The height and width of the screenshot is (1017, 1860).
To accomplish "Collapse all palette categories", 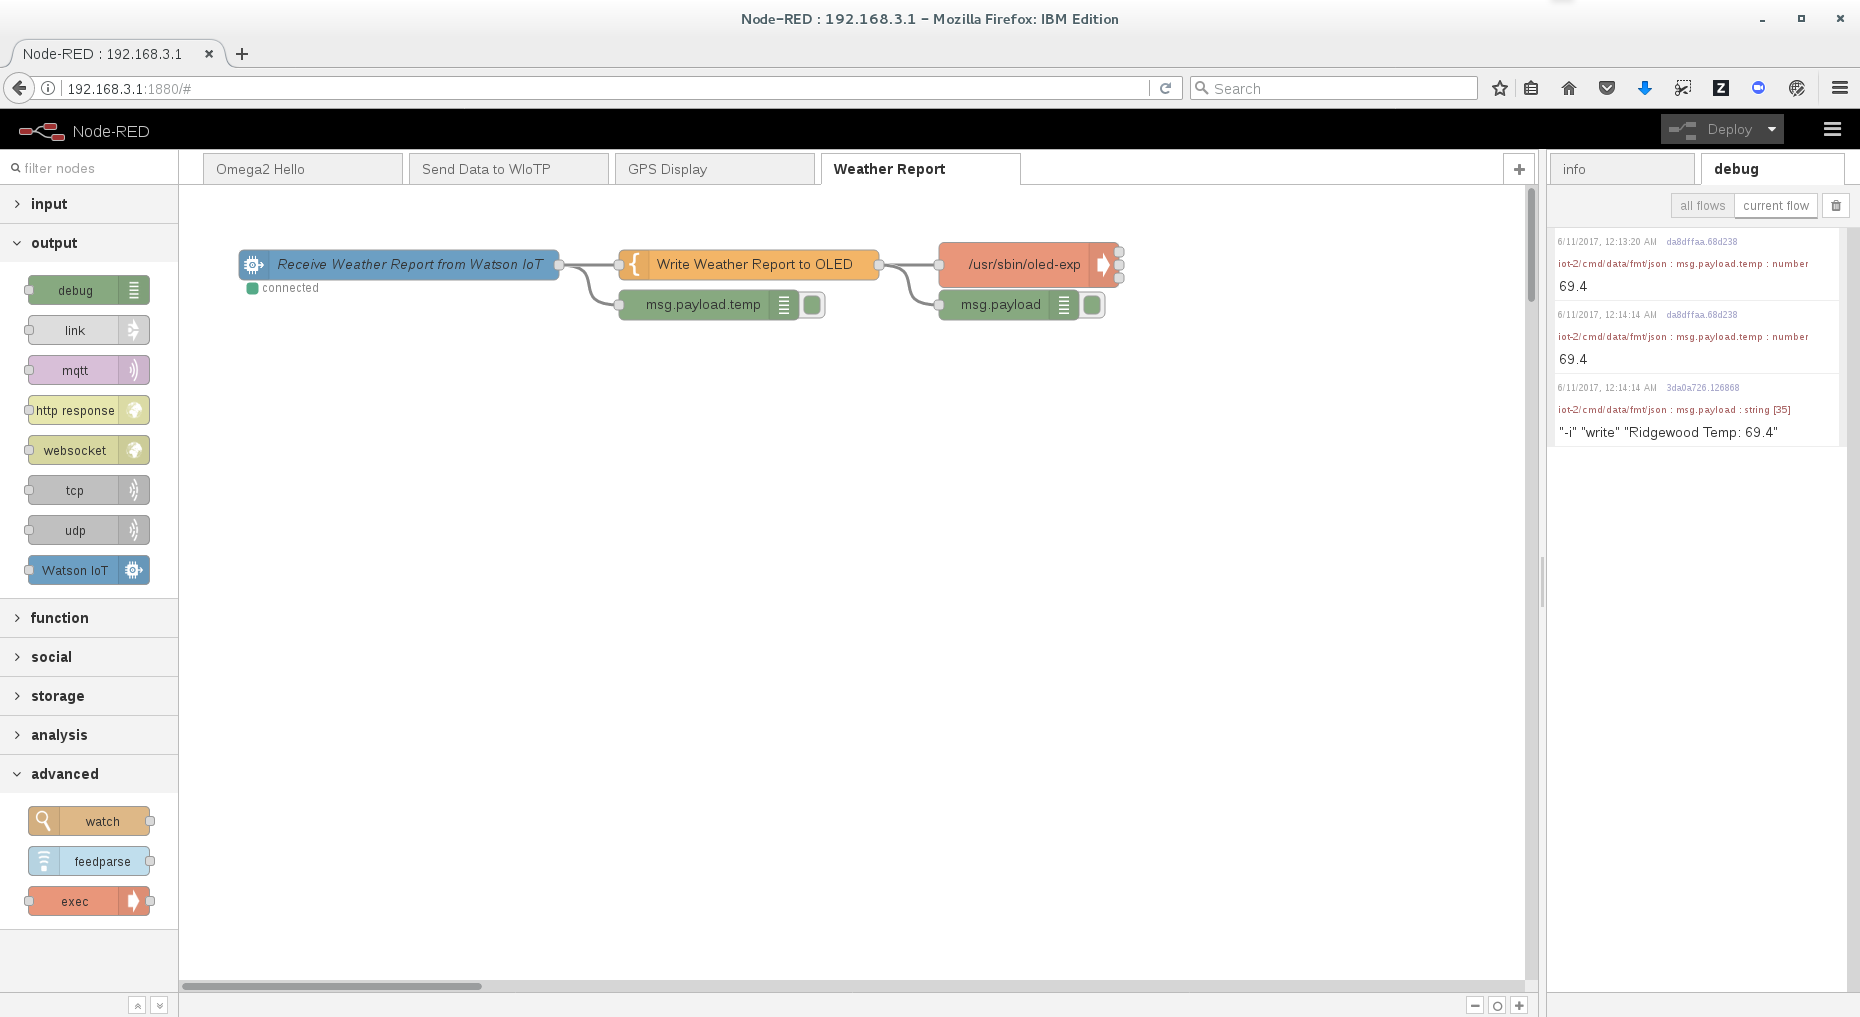I will point(137,1005).
